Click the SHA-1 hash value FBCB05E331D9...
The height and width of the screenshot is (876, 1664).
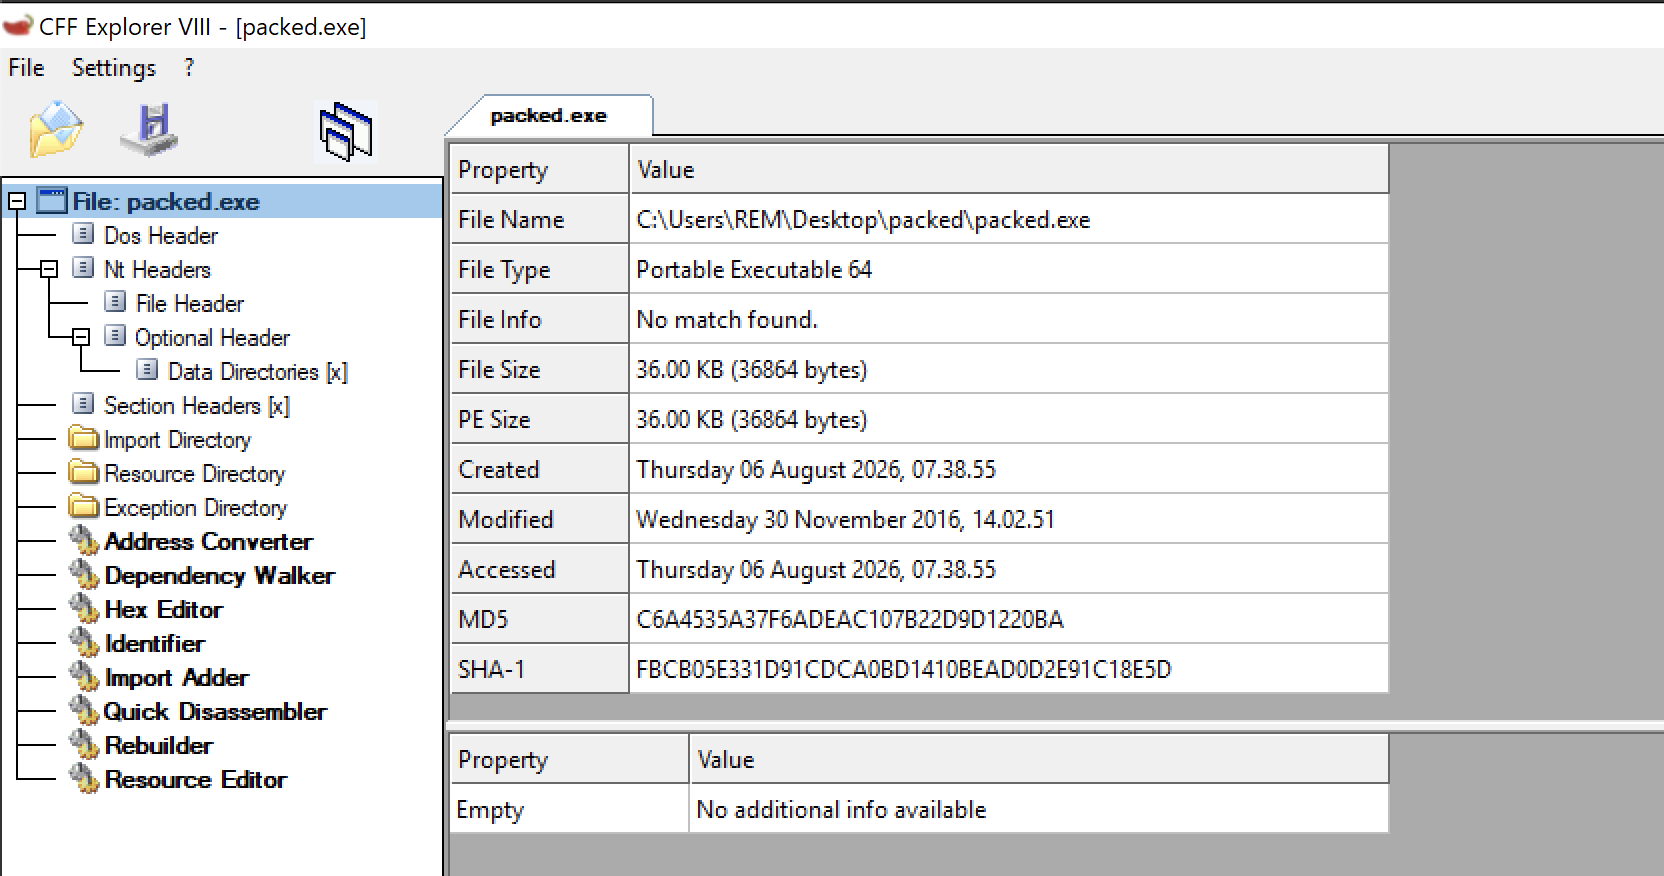(904, 670)
